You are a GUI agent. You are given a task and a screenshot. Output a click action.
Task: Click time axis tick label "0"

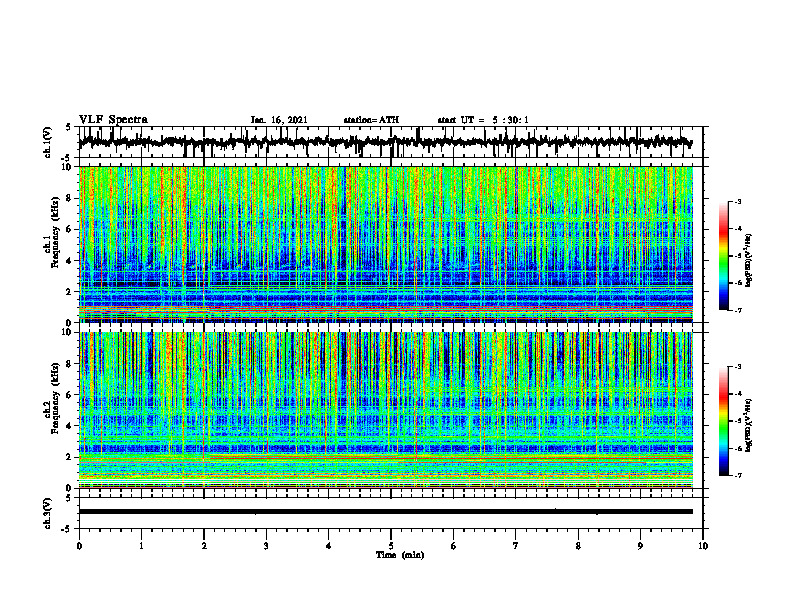tap(79, 546)
